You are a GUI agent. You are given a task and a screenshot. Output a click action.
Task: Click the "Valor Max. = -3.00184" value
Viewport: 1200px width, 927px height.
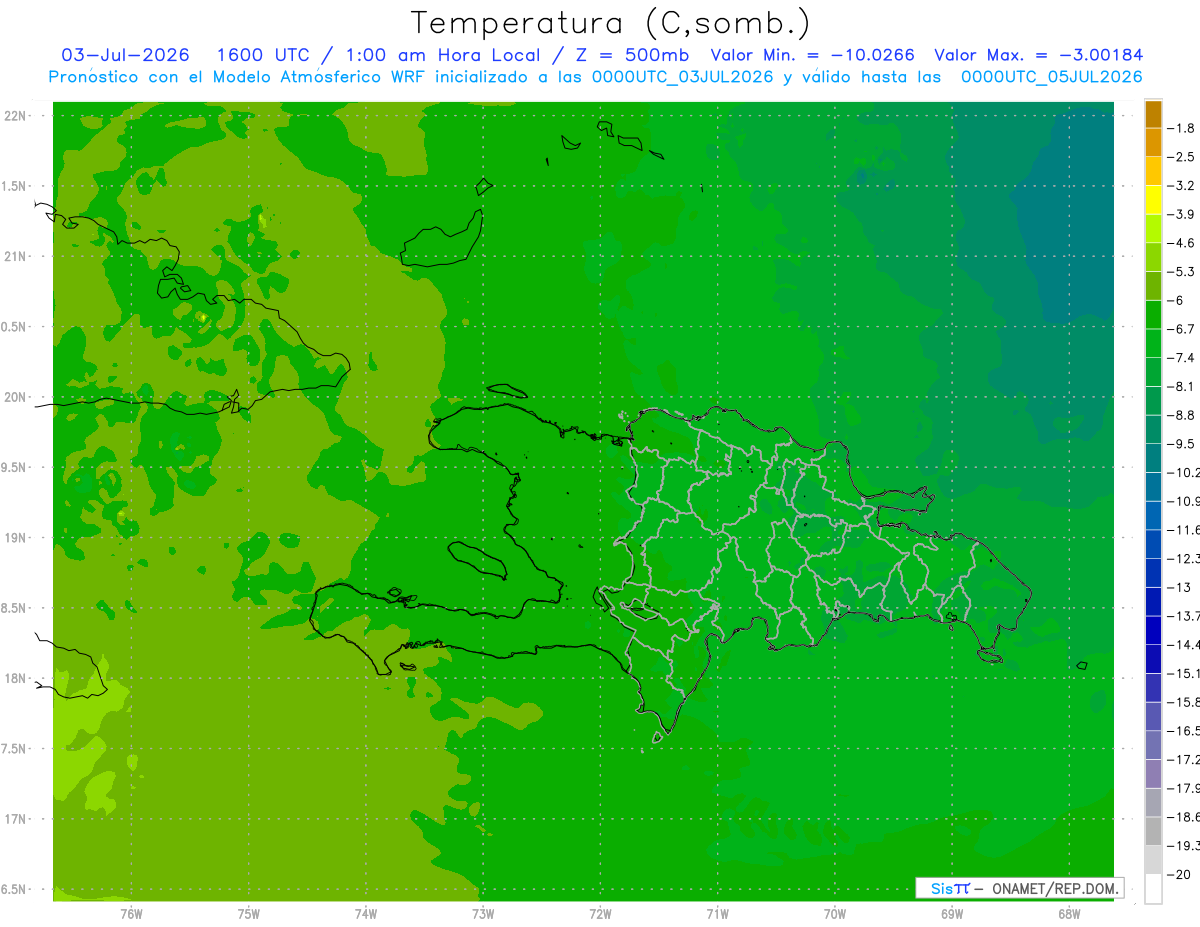[x=1038, y=55]
